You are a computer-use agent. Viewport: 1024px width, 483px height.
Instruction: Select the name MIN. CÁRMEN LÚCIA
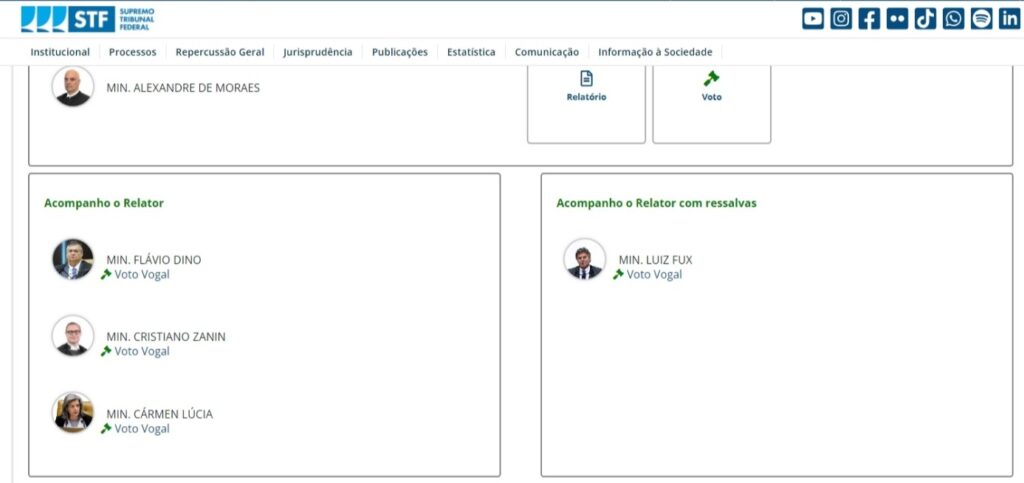[x=159, y=414]
